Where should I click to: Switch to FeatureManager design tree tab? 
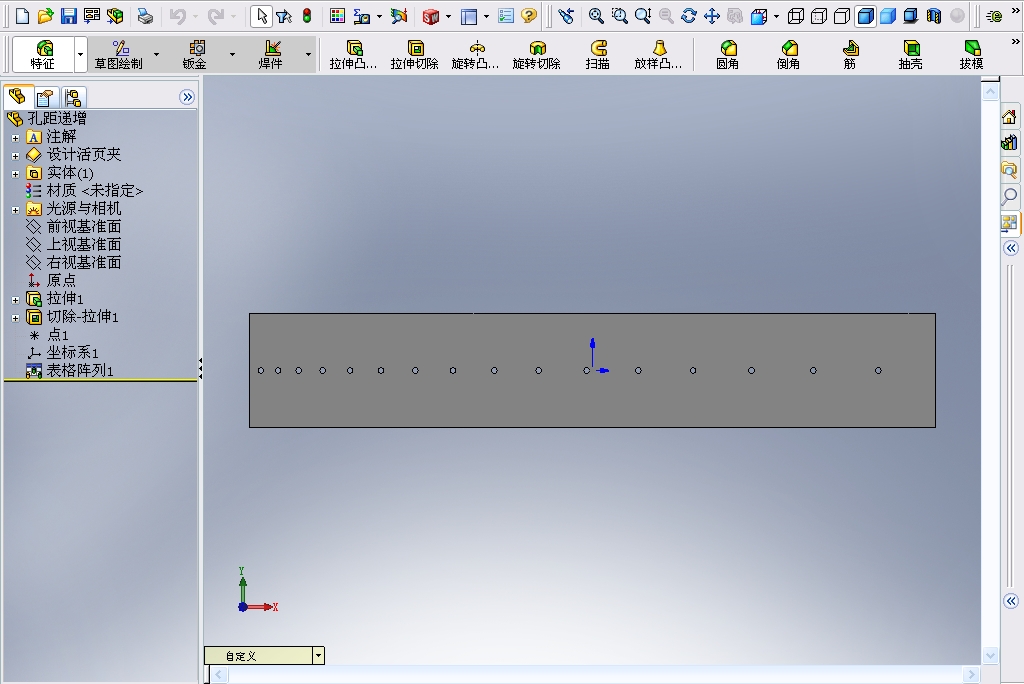pos(17,97)
